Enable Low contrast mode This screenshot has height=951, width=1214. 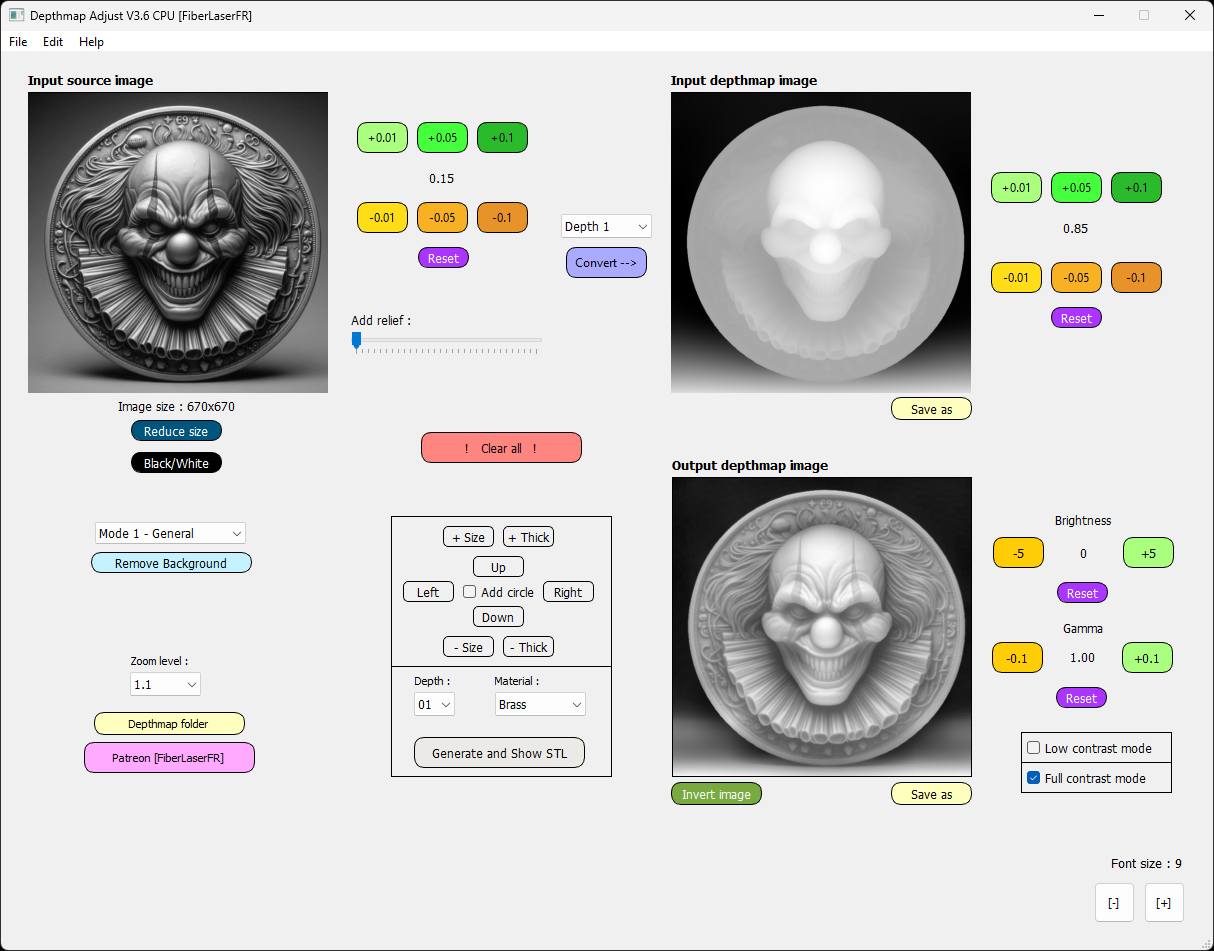pos(1034,748)
